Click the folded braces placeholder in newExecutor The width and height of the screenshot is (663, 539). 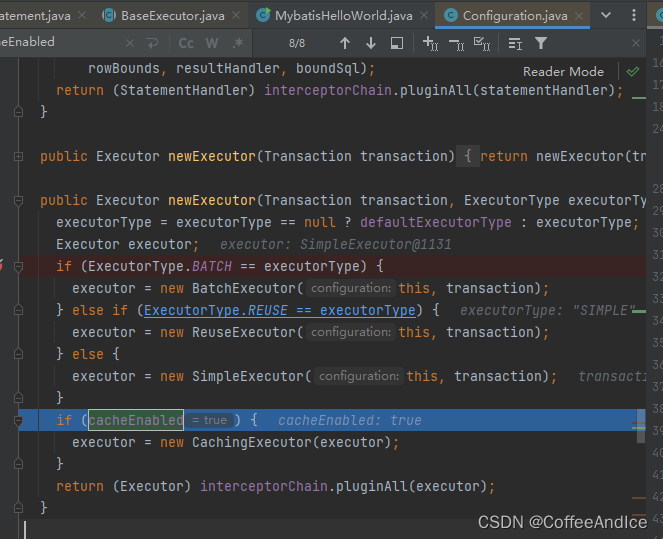468,156
